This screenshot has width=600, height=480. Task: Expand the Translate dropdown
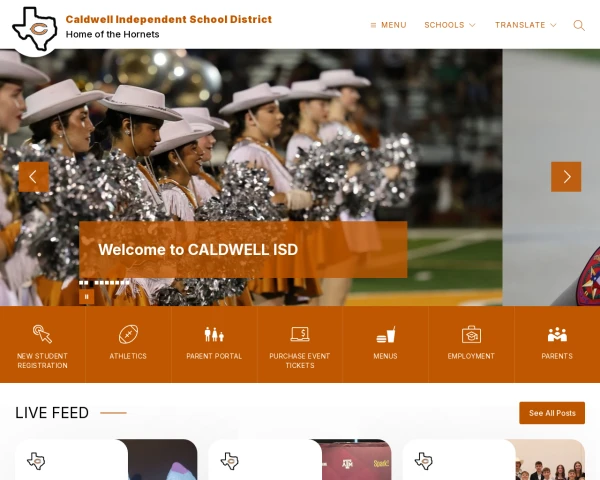click(x=524, y=25)
